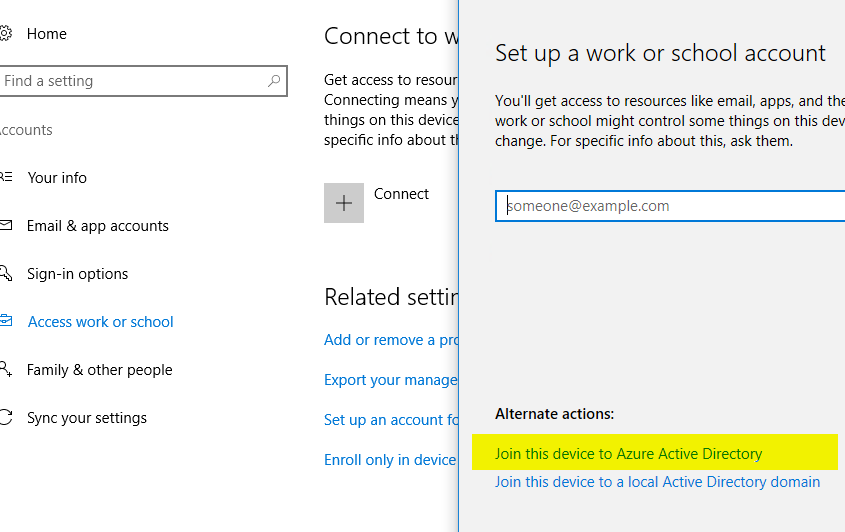Viewport: 845px width, 532px height.
Task: Open Home settings label
Action: (47, 34)
